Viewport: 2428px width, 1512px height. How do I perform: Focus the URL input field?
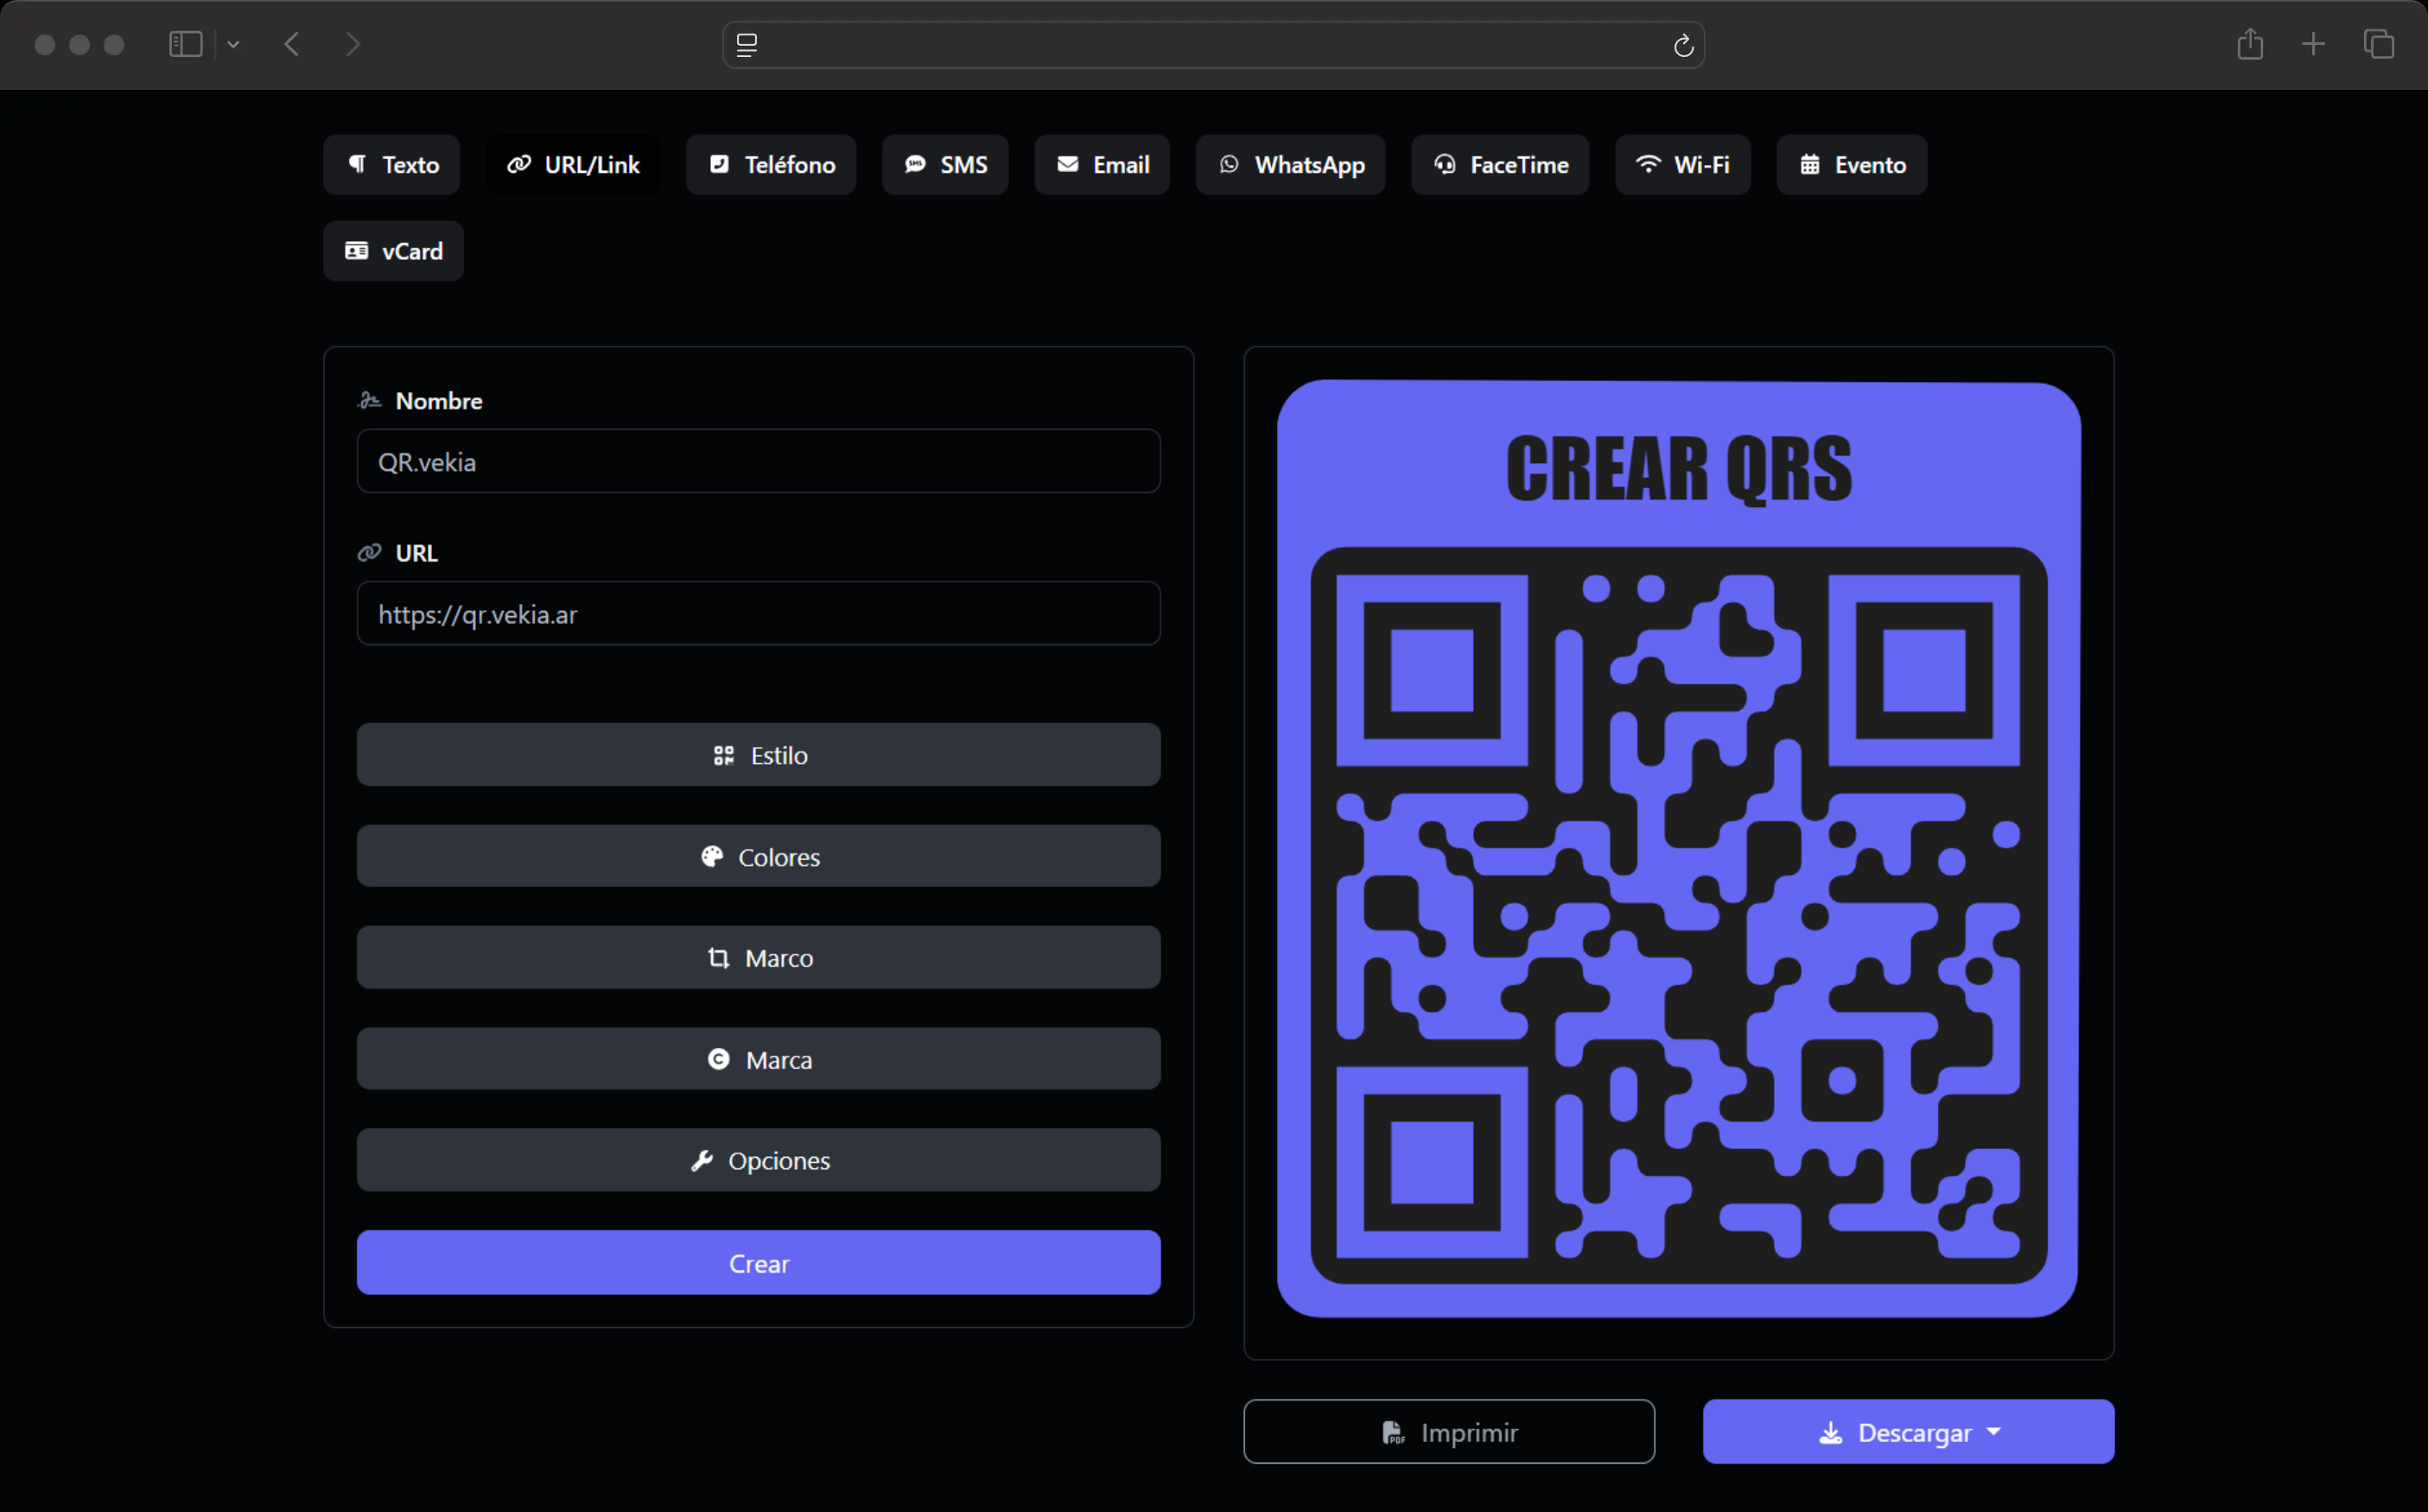758,614
